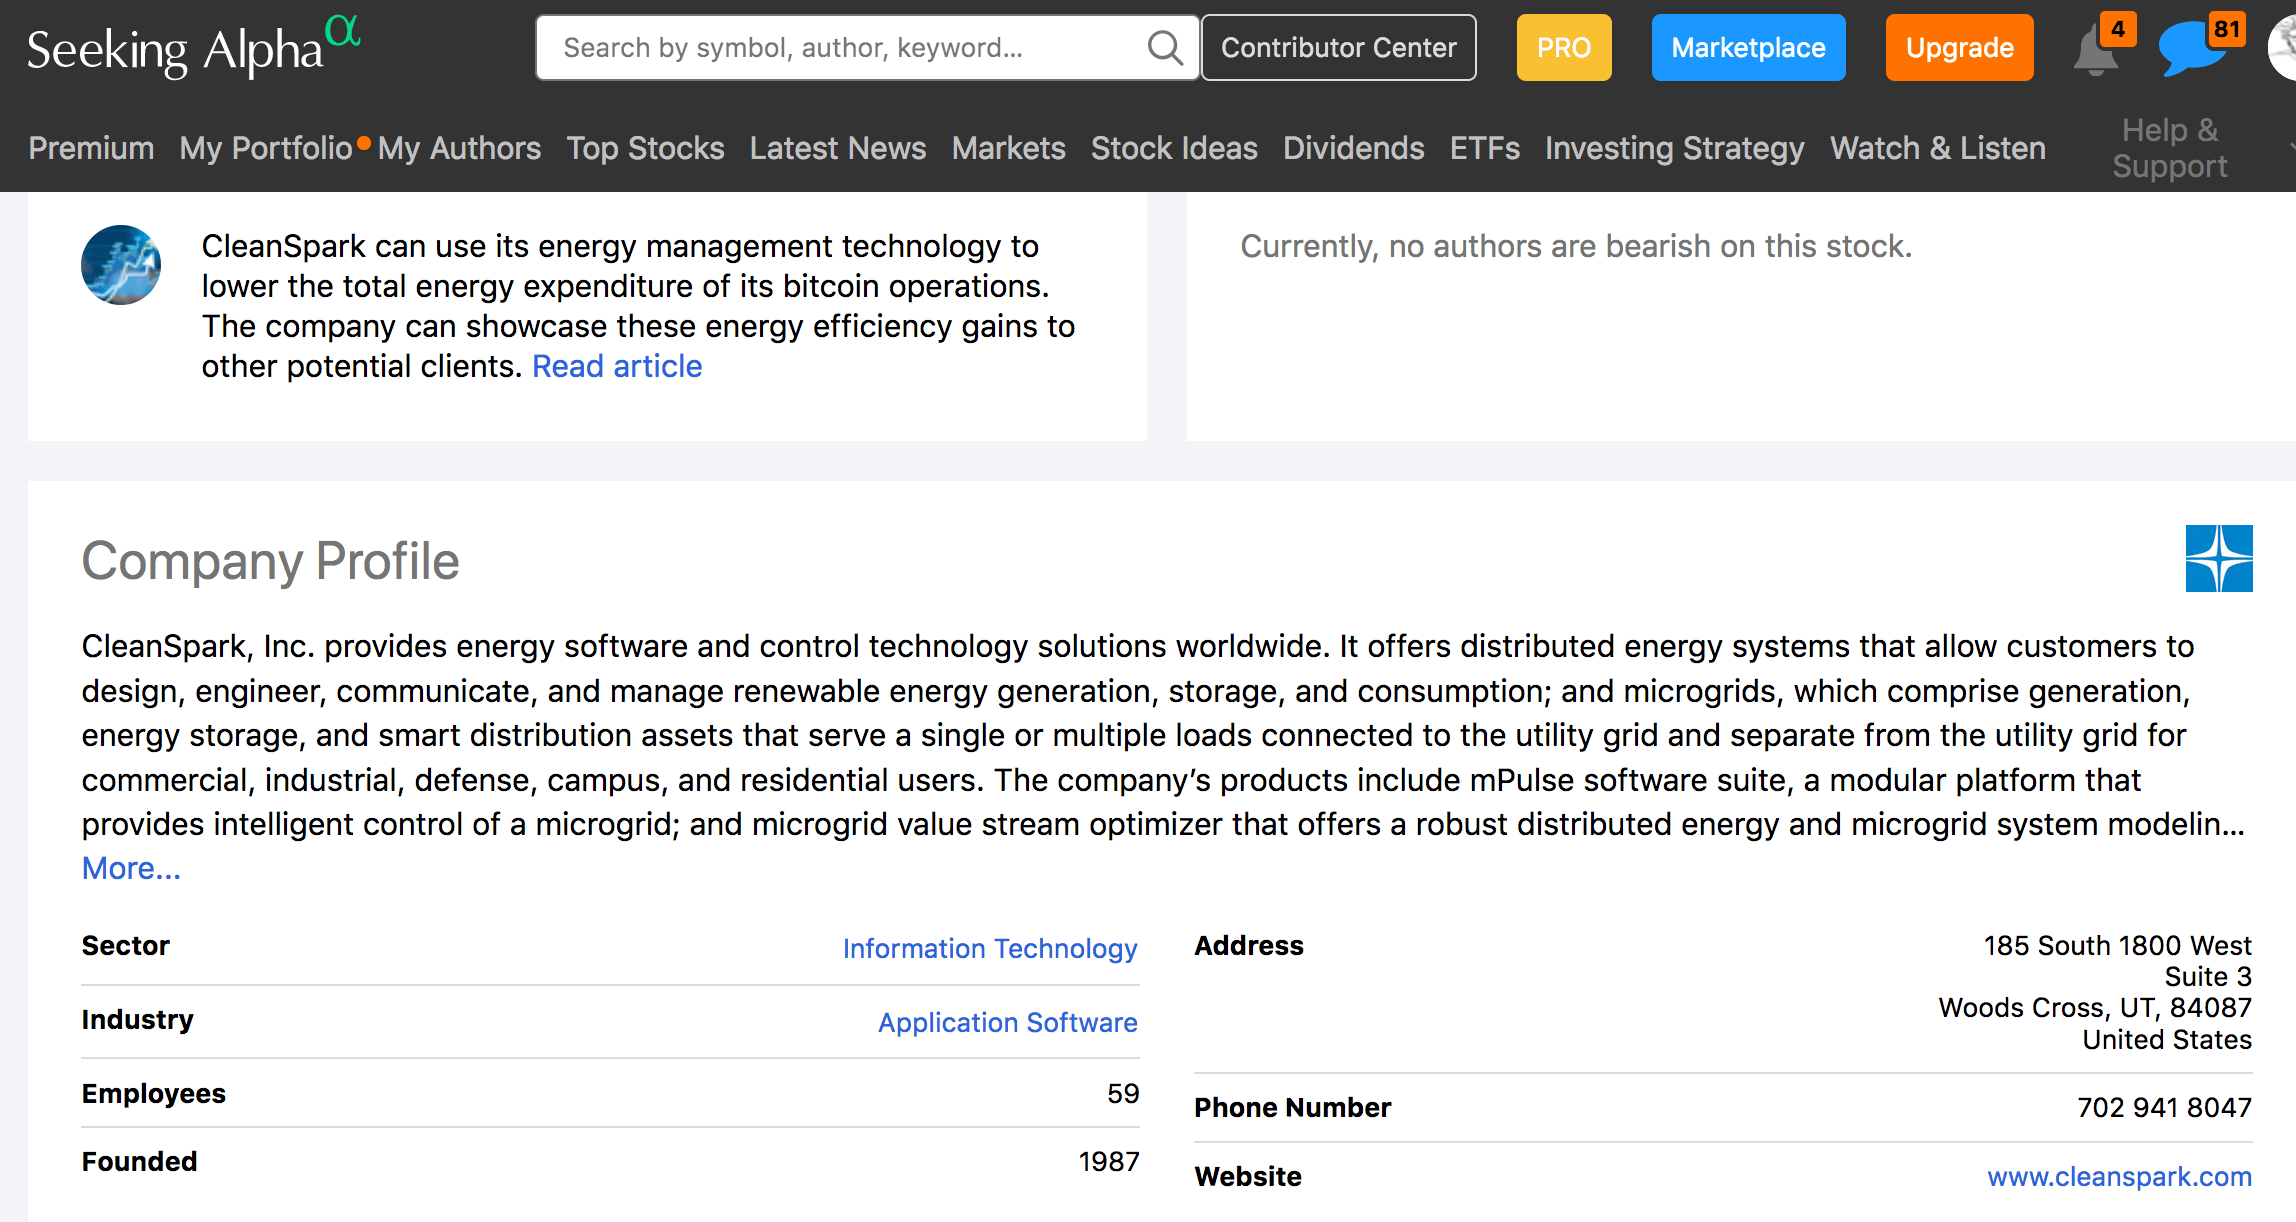Follow the Read article link
The height and width of the screenshot is (1222, 2296).
[617, 366]
